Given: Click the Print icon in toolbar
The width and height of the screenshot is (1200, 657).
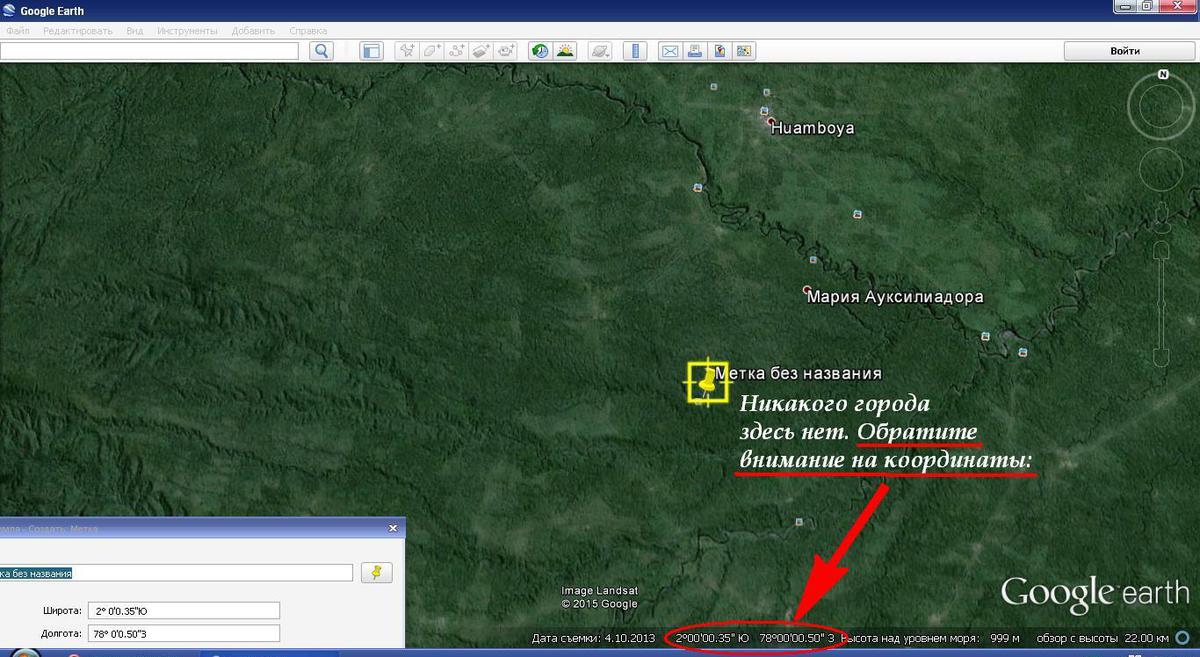Looking at the screenshot, I should click(x=694, y=51).
